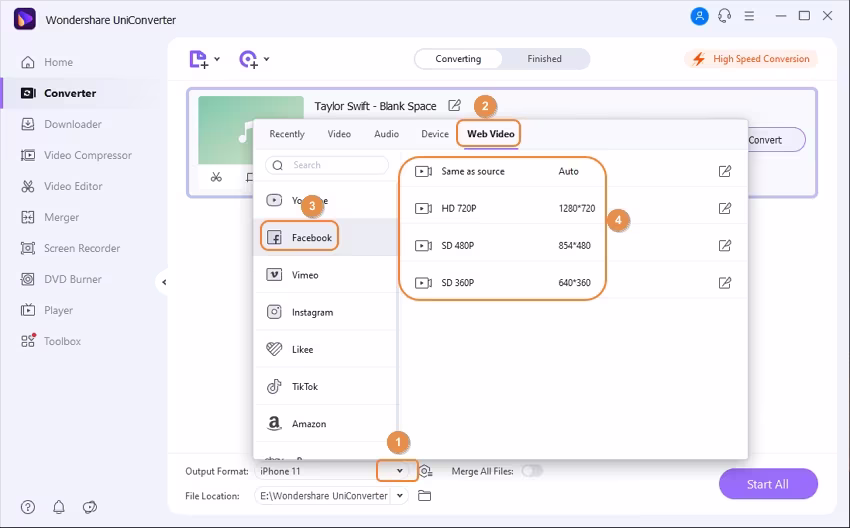Open the notifications bell icon

click(x=59, y=507)
